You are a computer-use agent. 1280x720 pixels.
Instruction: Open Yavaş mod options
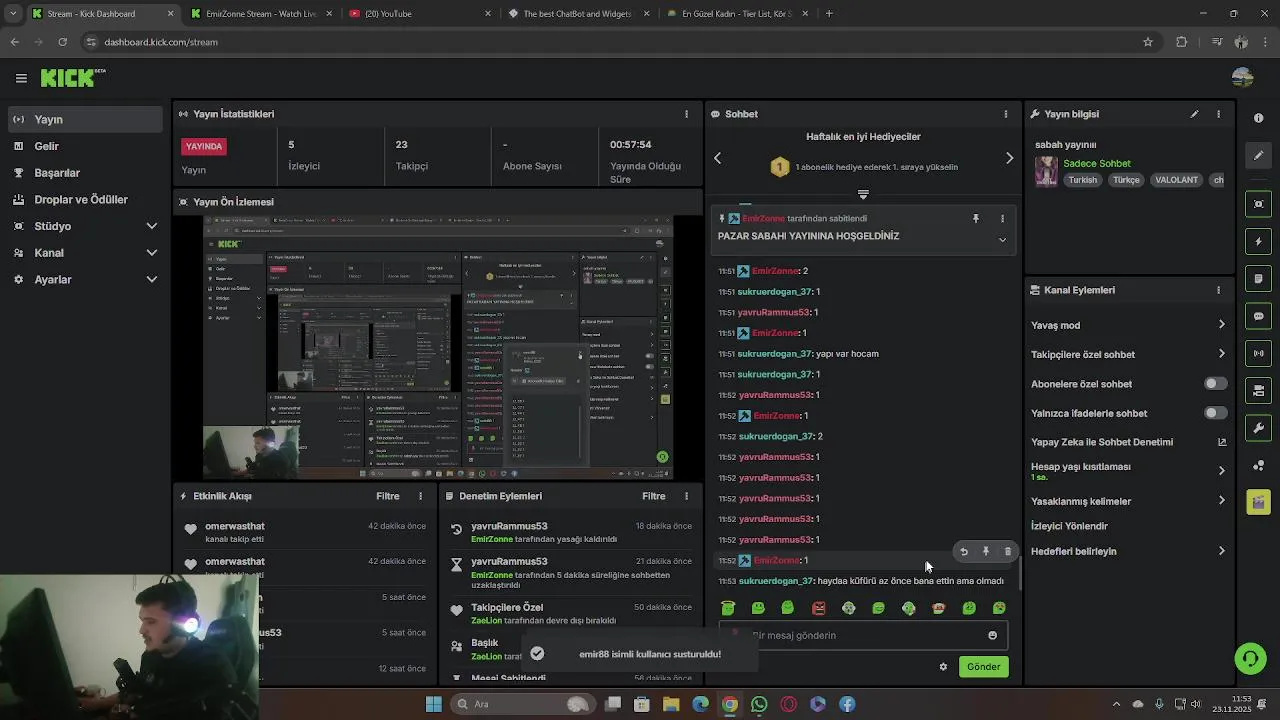point(1128,325)
